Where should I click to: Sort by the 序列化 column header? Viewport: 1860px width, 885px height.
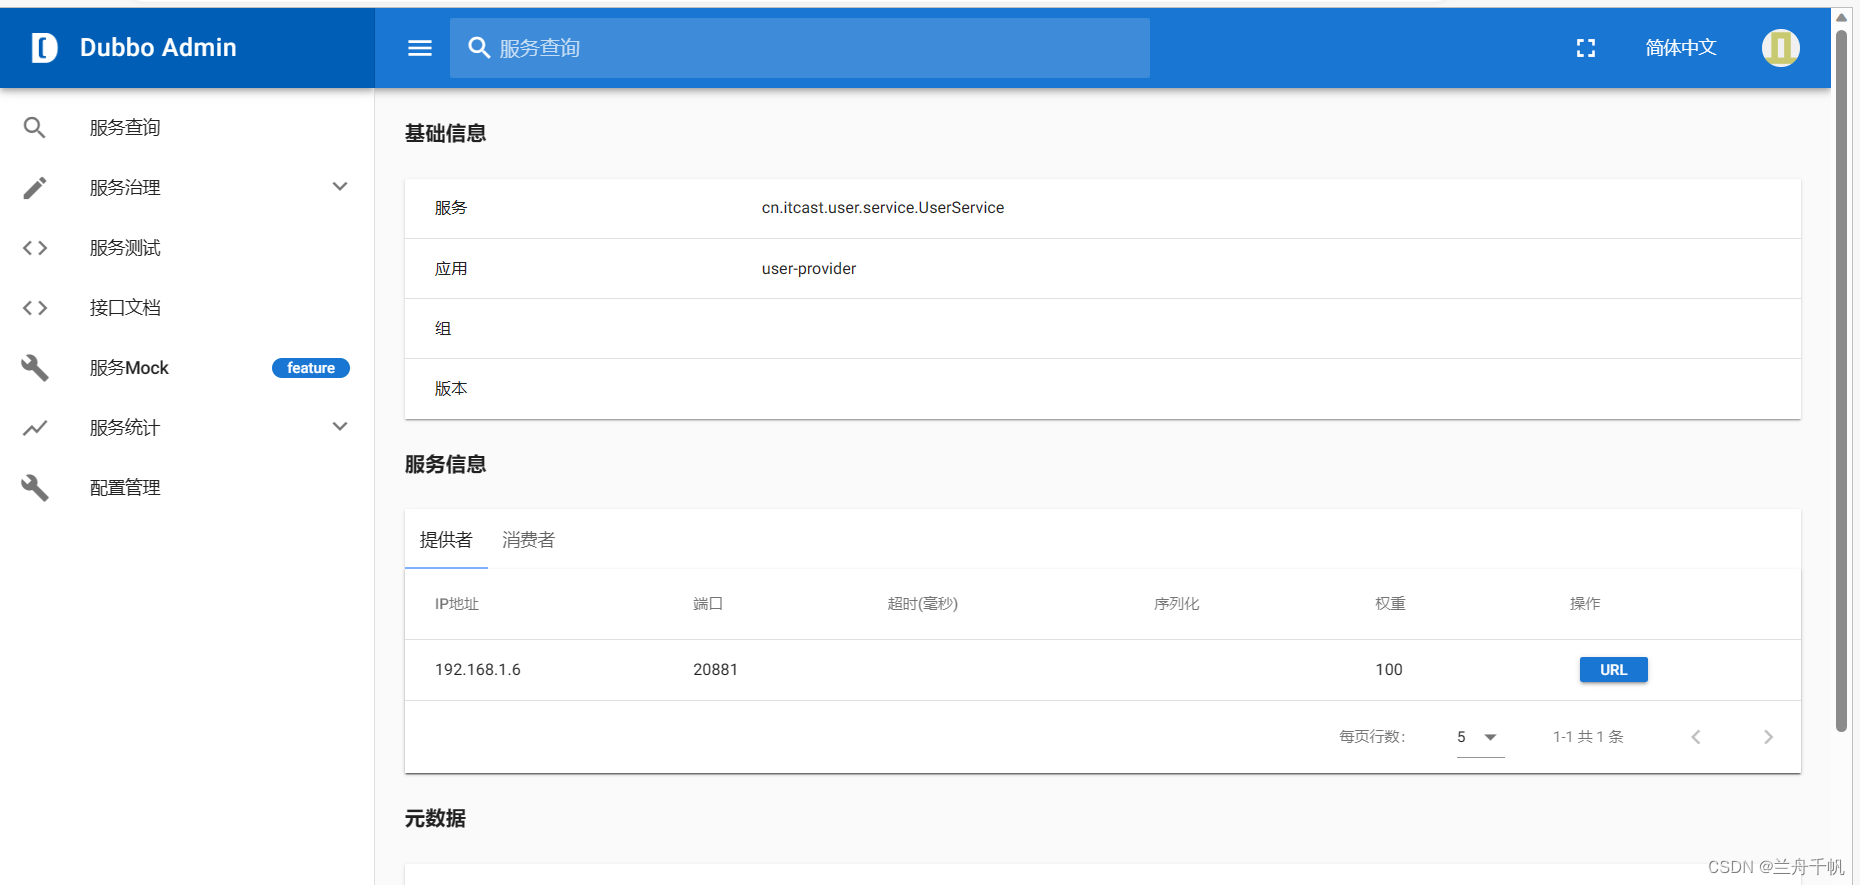(1176, 604)
